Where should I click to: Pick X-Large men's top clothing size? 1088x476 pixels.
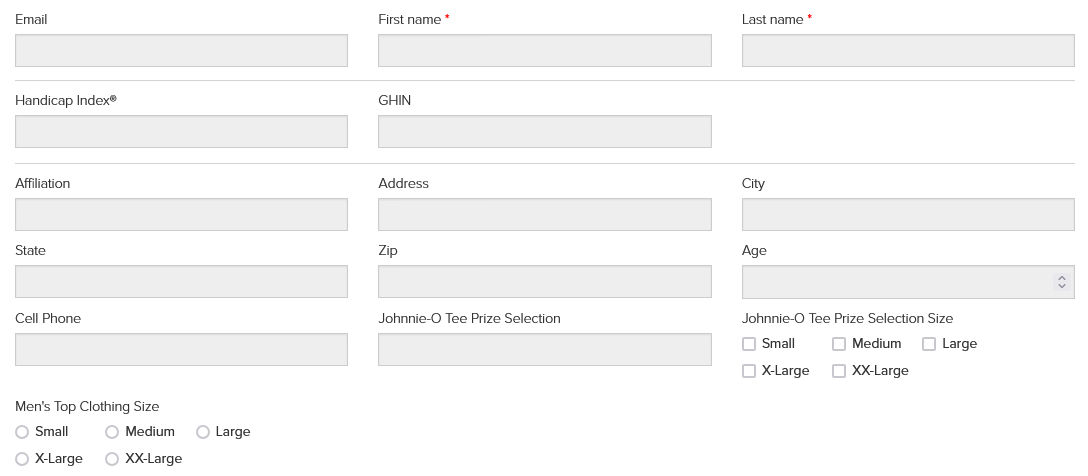coord(22,459)
